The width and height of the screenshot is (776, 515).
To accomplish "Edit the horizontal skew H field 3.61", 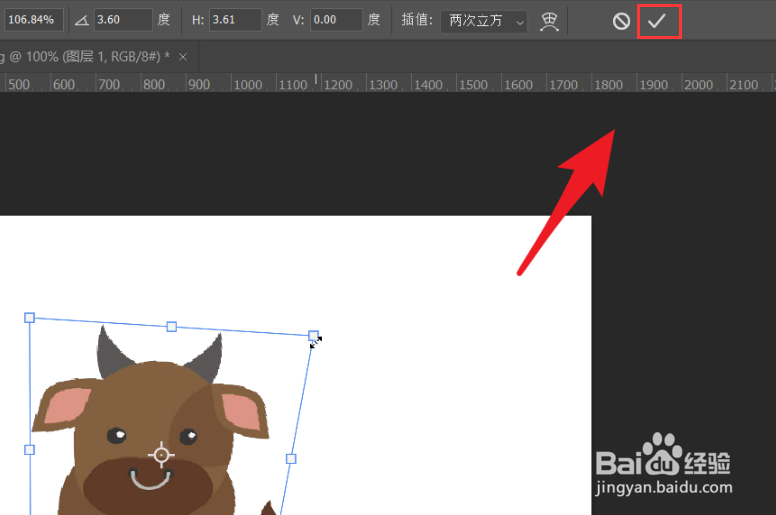I will pyautogui.click(x=235, y=20).
